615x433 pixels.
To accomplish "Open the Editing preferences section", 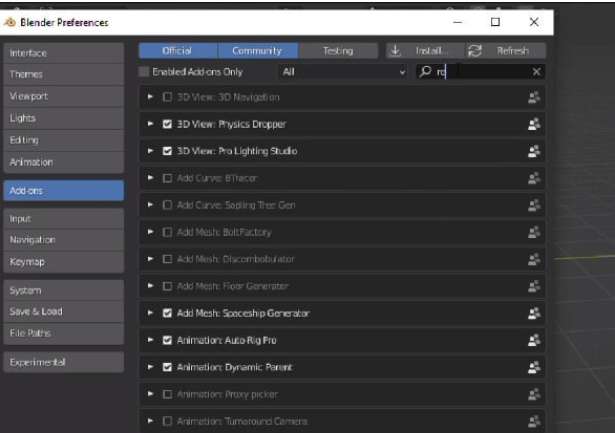I will pyautogui.click(x=64, y=140).
